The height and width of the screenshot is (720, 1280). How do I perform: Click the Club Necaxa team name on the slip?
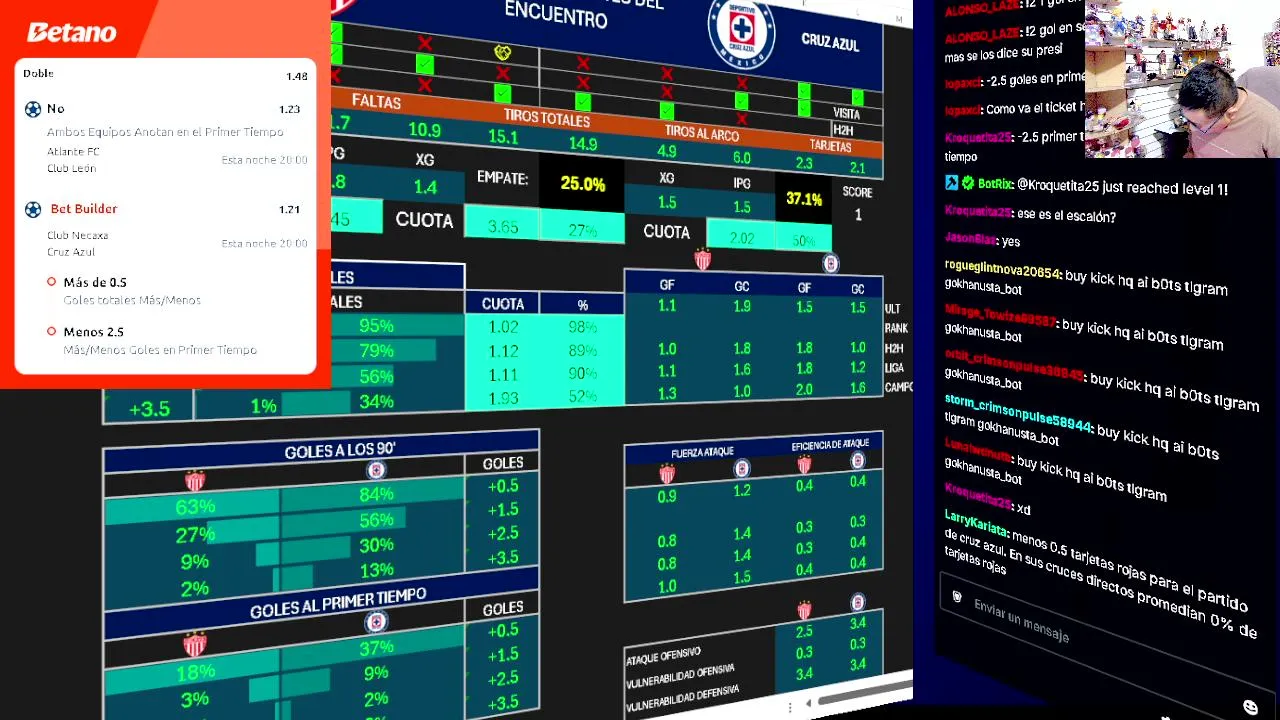coord(77,235)
